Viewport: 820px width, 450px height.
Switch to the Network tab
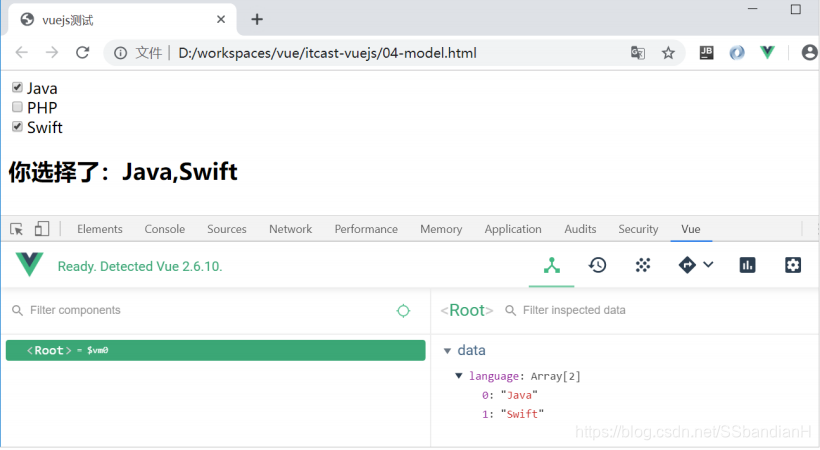click(x=290, y=229)
